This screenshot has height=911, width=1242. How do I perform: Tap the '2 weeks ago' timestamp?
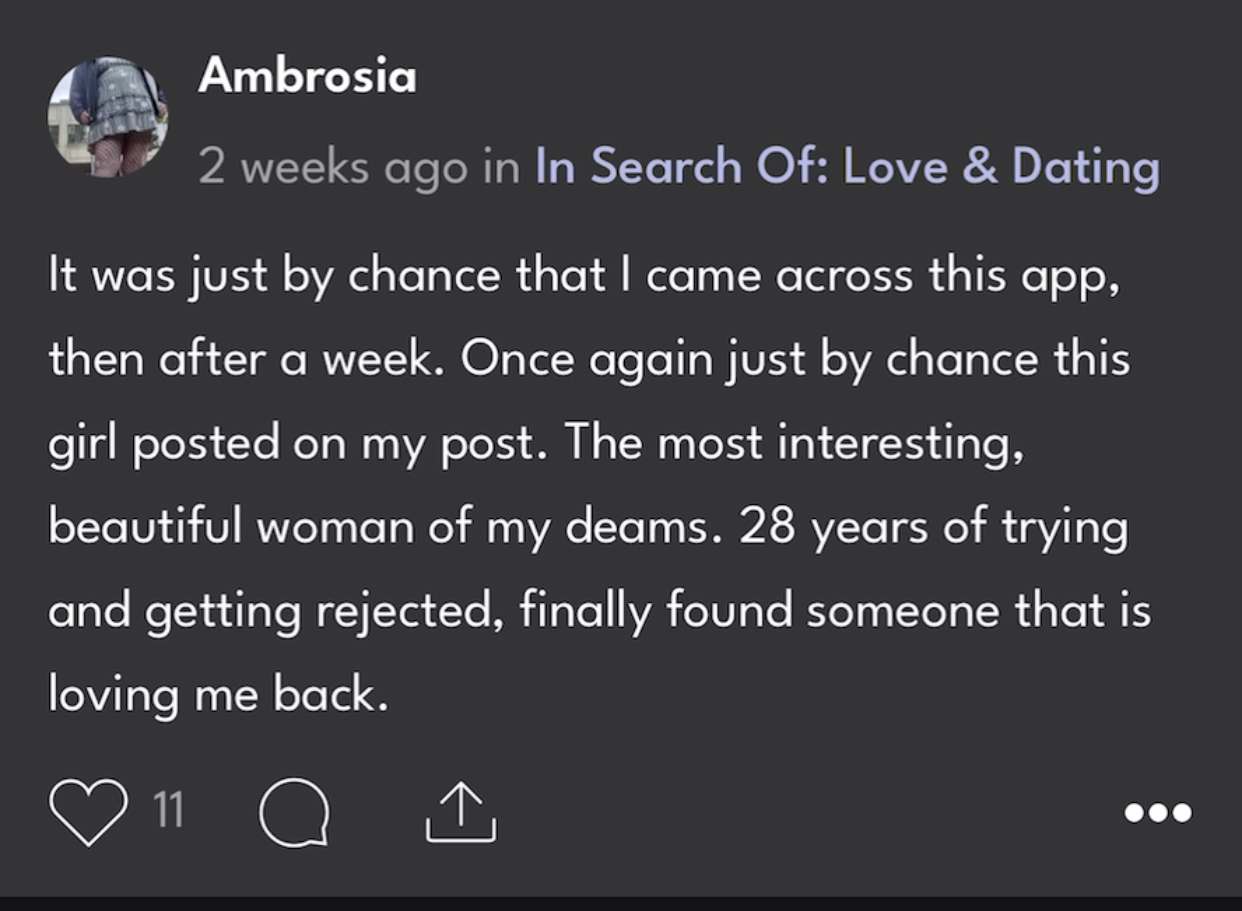[333, 168]
